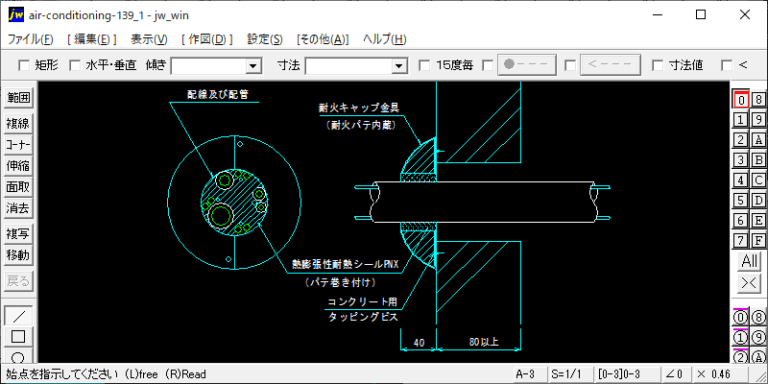Open the その他(A) menu
Image resolution: width=768 pixels, height=384 pixels.
click(x=323, y=40)
